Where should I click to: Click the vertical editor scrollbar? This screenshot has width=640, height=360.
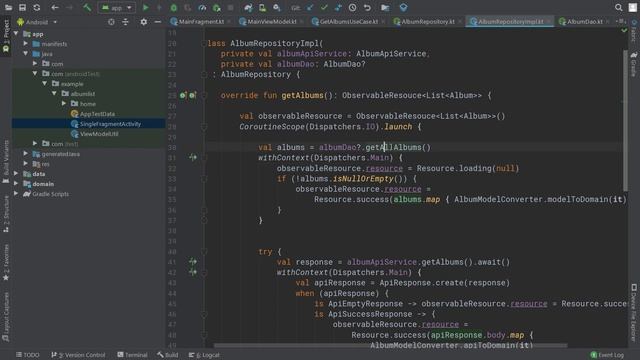(624, 120)
